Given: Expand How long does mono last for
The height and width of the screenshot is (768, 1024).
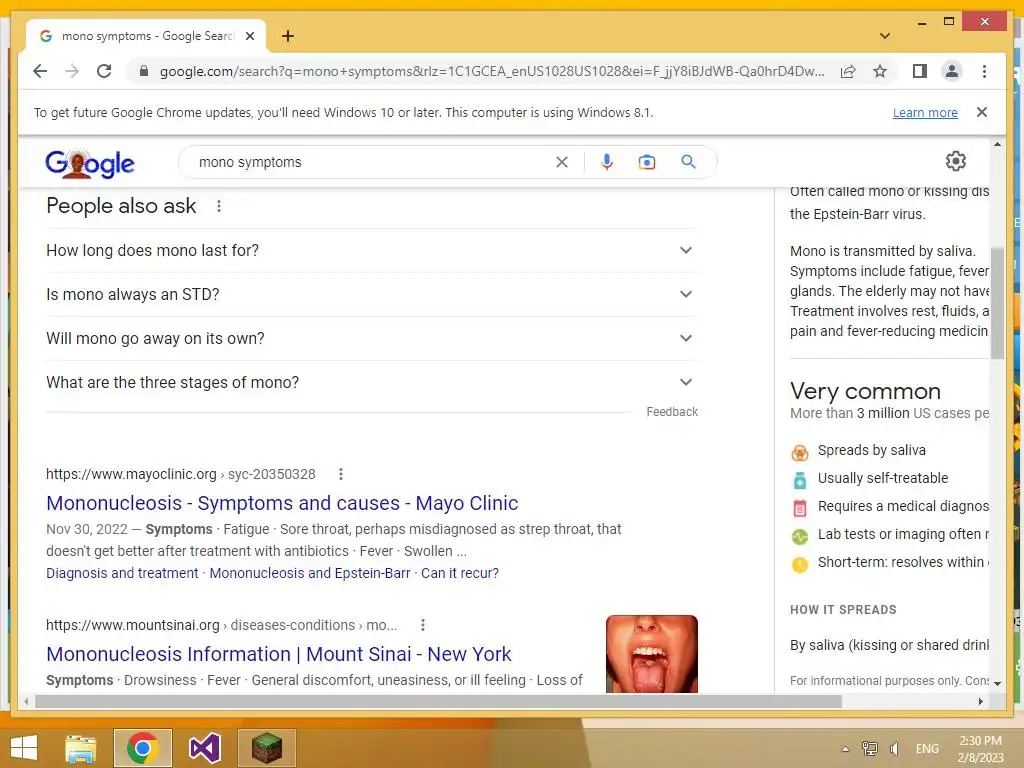Looking at the screenshot, I should point(371,250).
